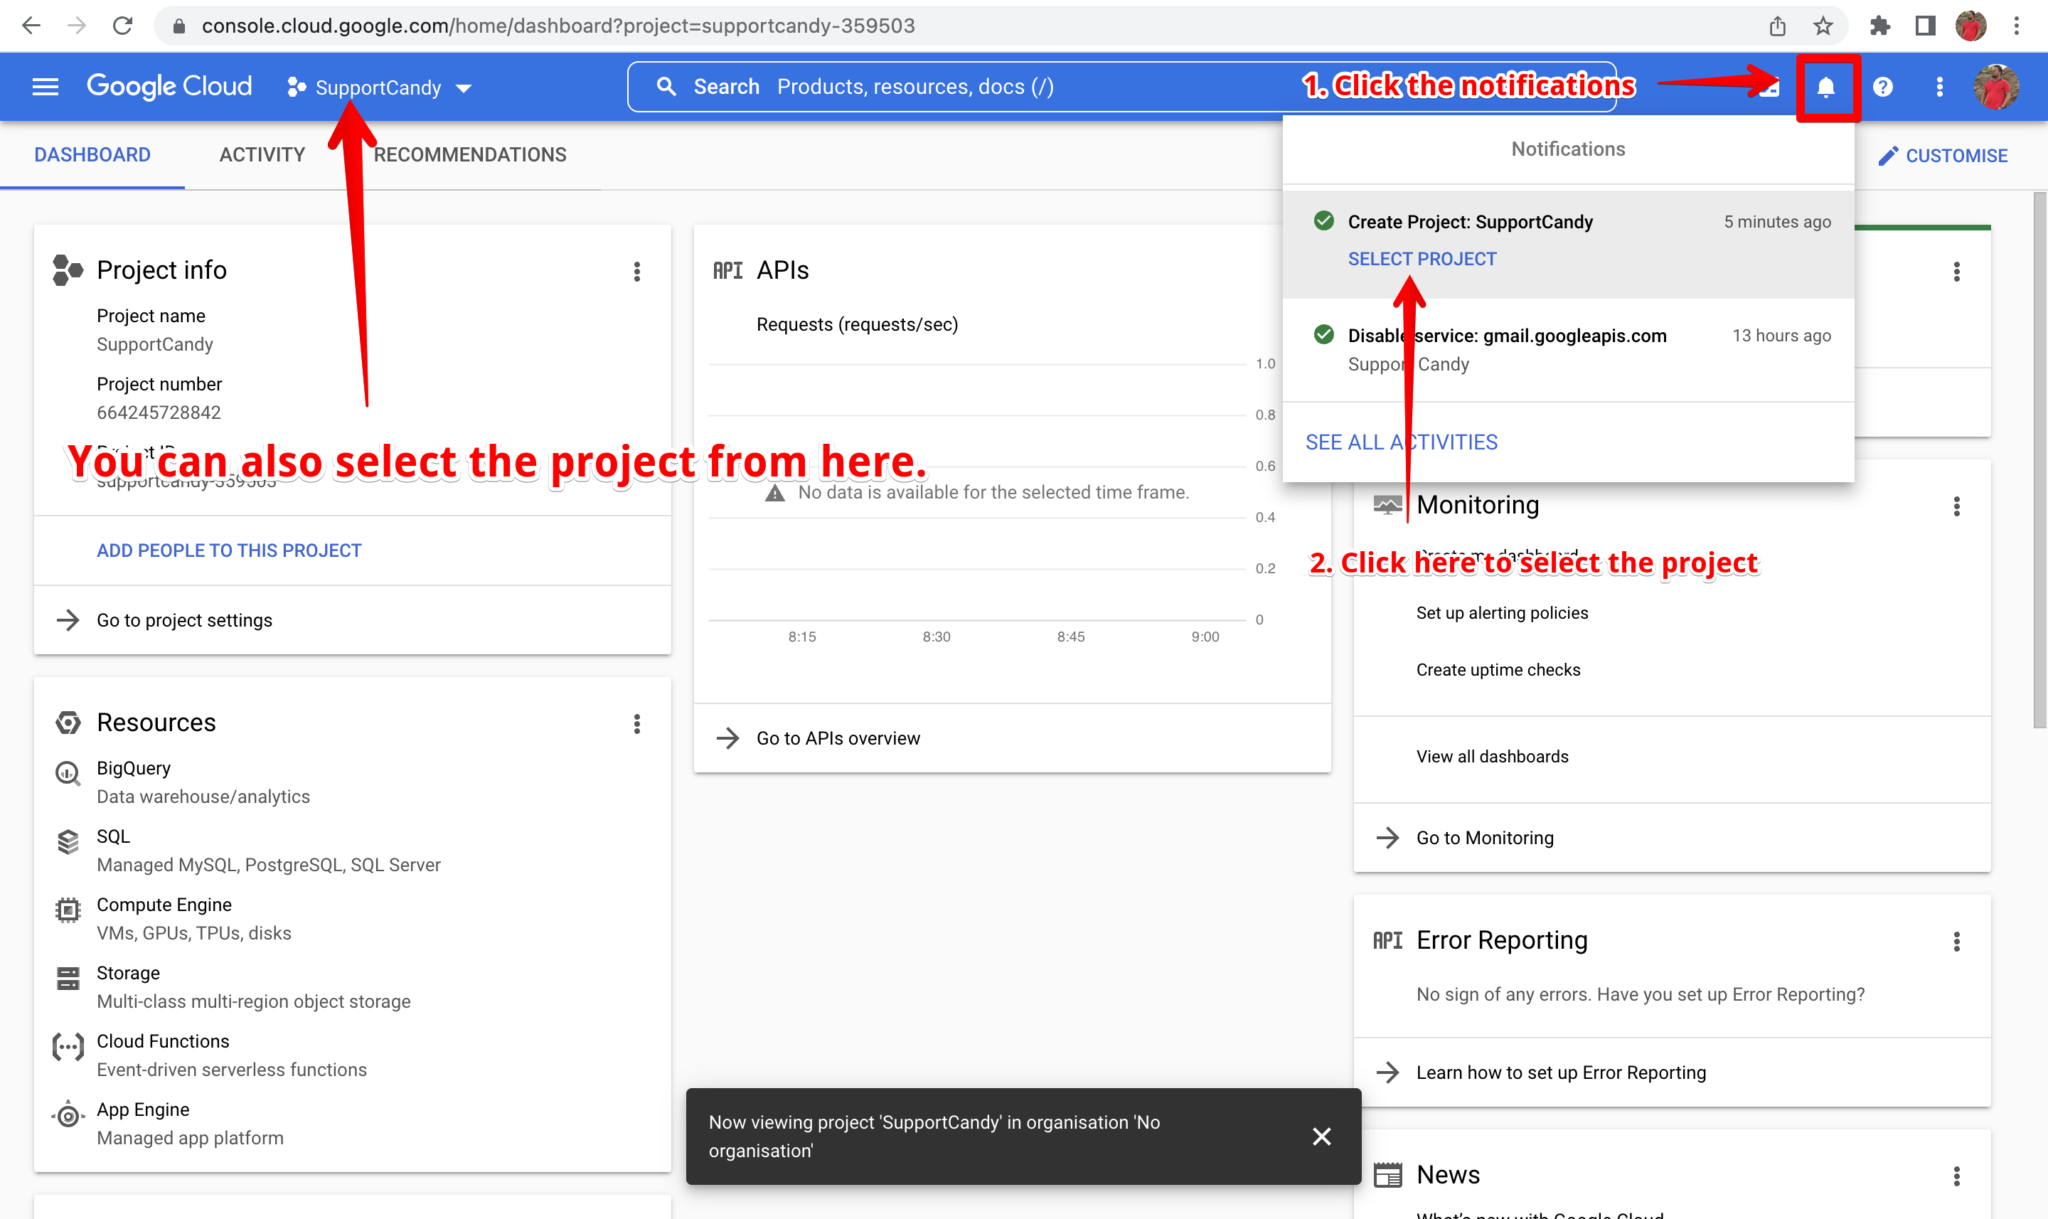The image size is (2048, 1219).
Task: Click your profile avatar picture
Action: tap(1996, 87)
